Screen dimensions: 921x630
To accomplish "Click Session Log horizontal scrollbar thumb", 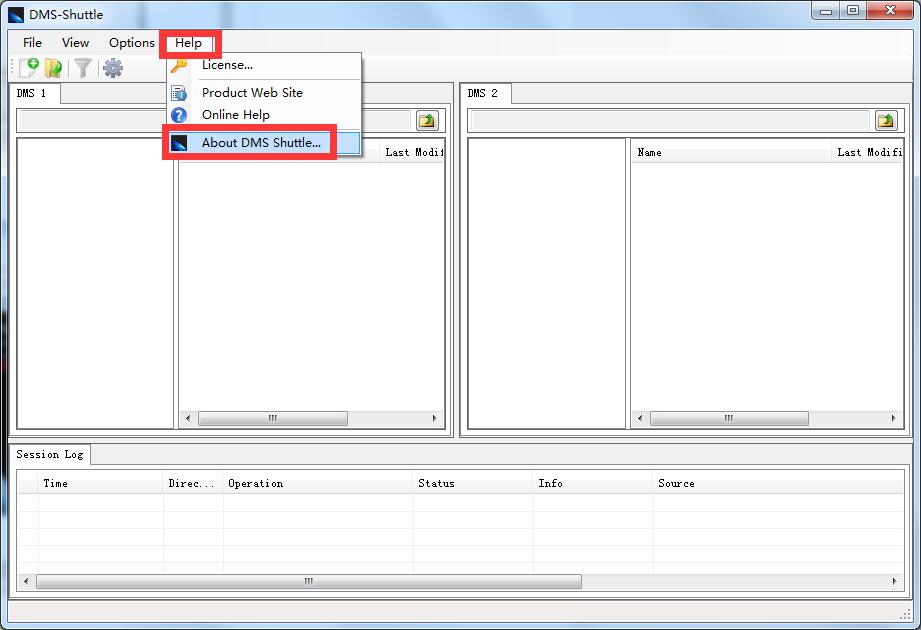I will (309, 581).
